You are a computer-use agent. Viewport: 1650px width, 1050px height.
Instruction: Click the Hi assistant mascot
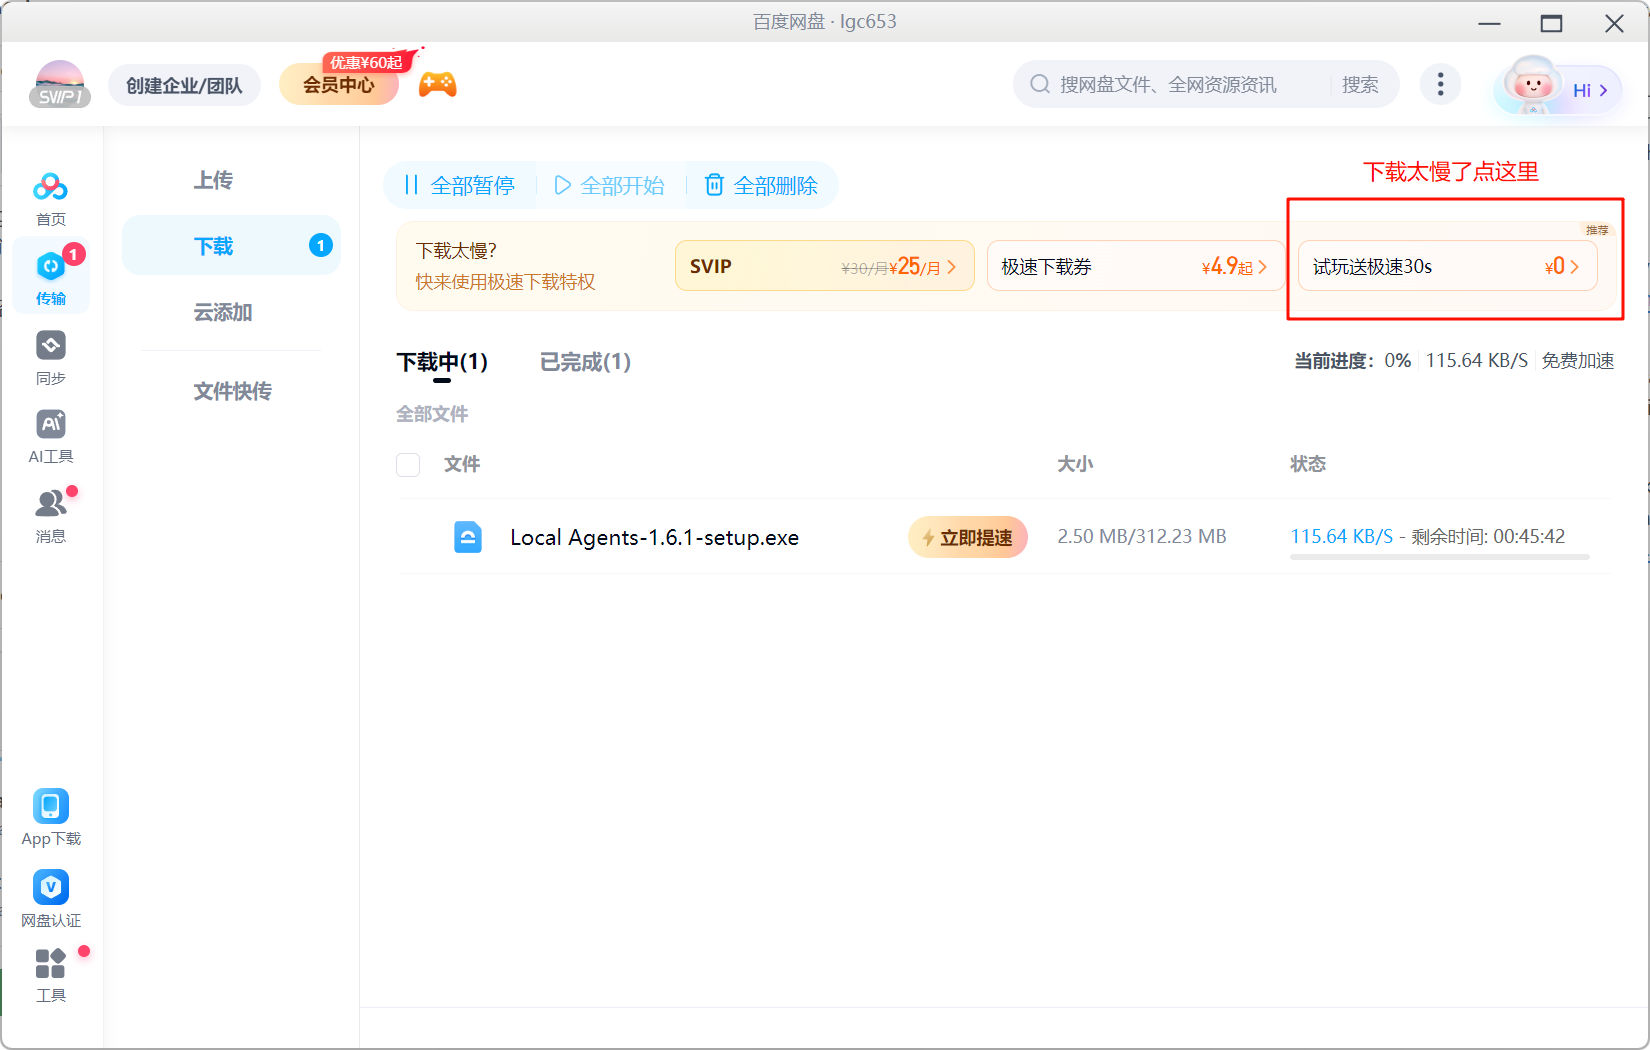pyautogui.click(x=1531, y=85)
